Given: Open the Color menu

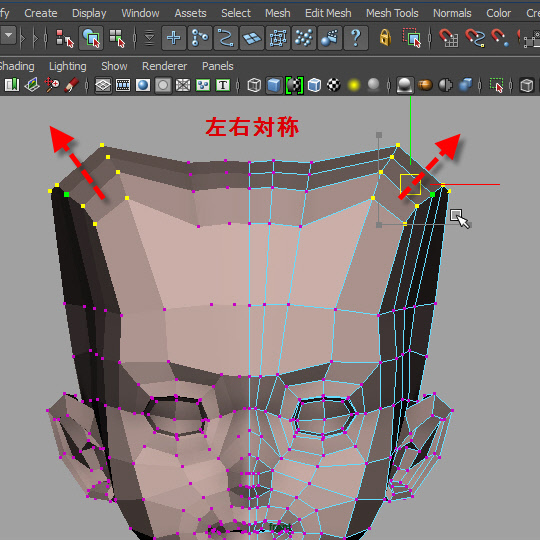Looking at the screenshot, I should click(x=498, y=13).
